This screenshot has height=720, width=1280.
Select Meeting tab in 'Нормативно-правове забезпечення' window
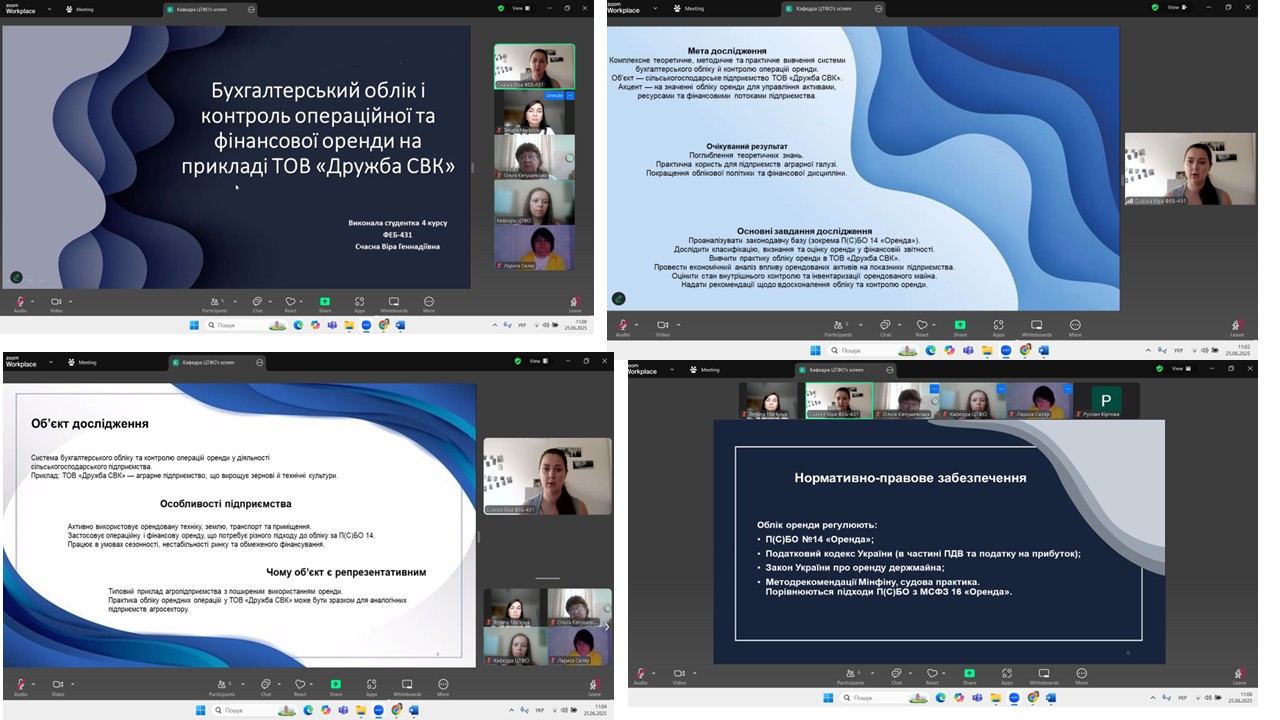(704, 370)
